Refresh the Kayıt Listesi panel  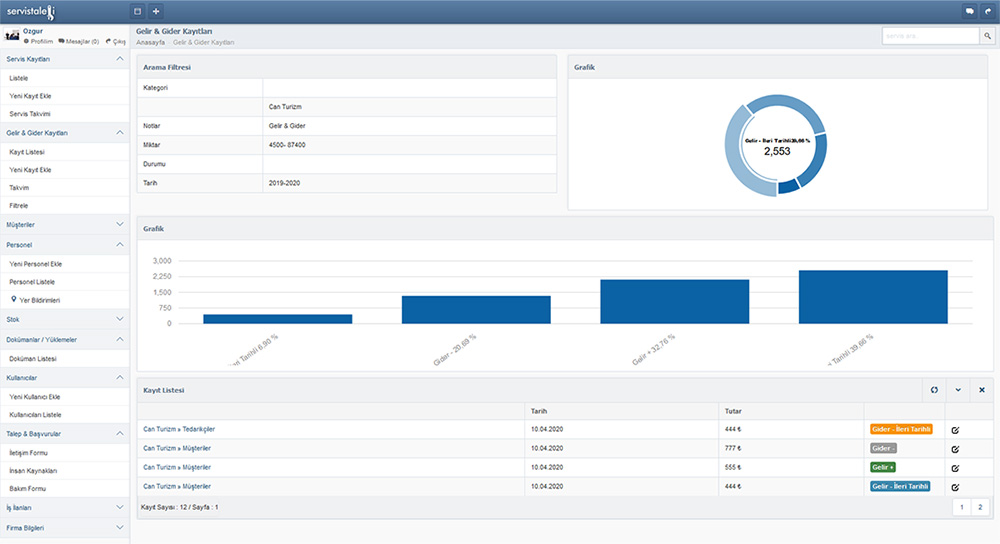(x=934, y=390)
